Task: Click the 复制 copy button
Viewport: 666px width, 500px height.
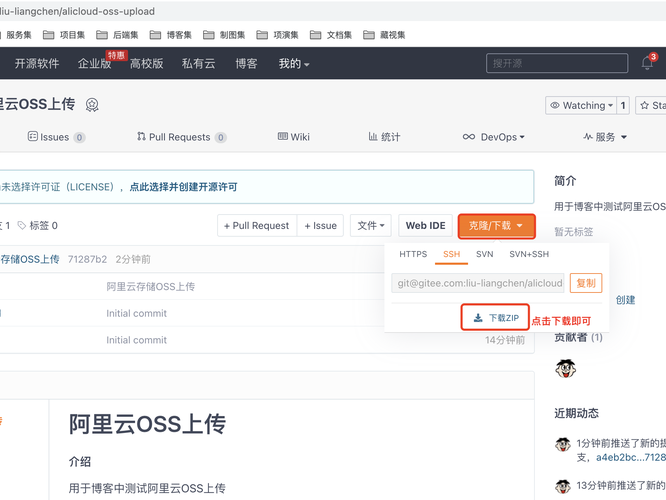Action: [x=586, y=283]
